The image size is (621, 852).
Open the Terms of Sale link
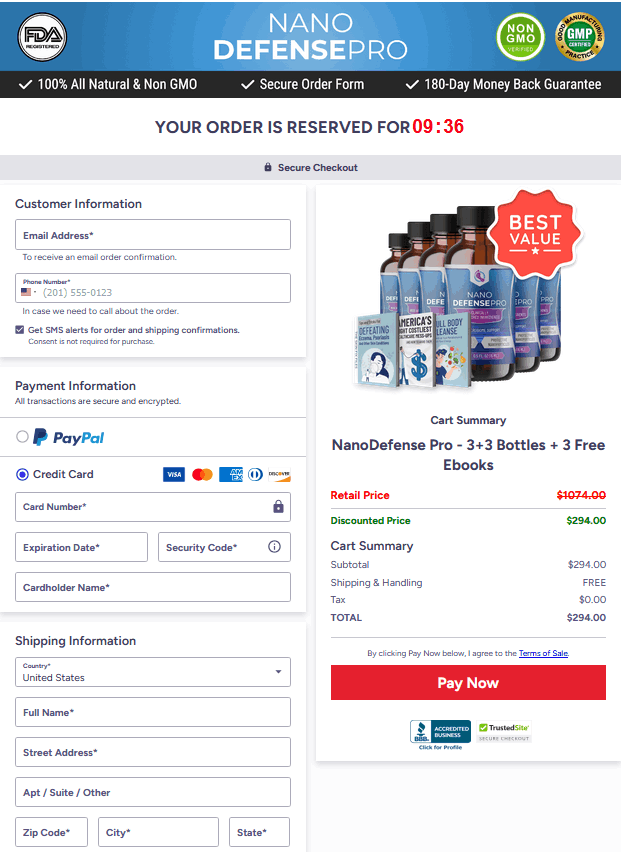click(543, 653)
